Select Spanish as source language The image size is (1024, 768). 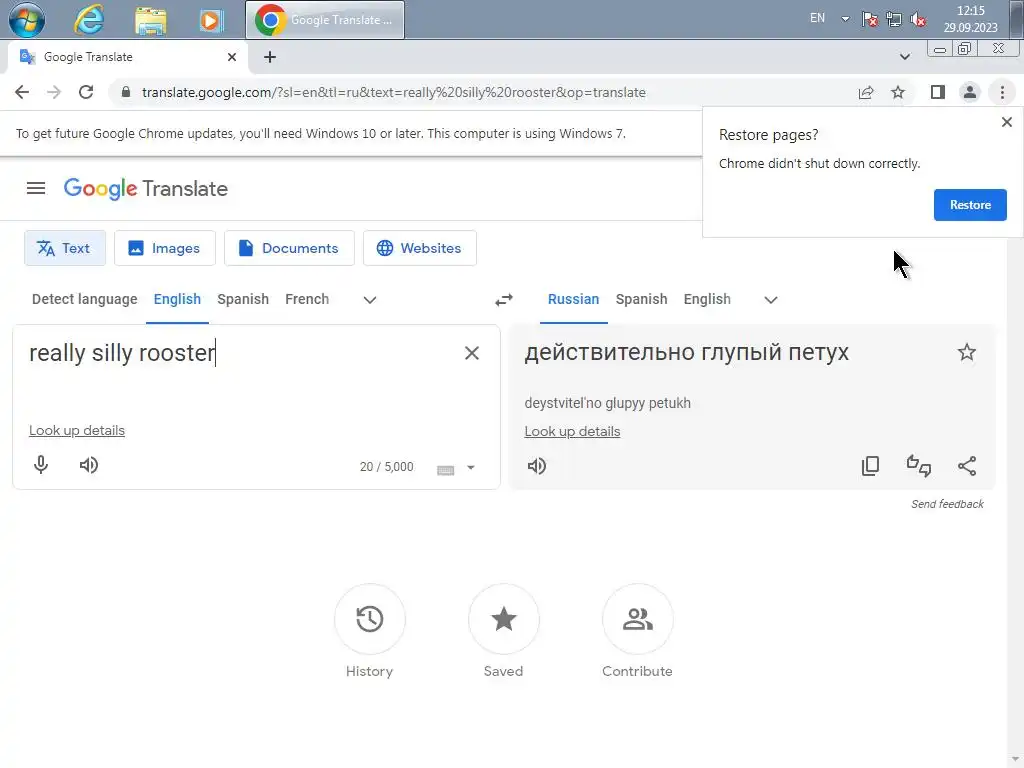(x=243, y=299)
